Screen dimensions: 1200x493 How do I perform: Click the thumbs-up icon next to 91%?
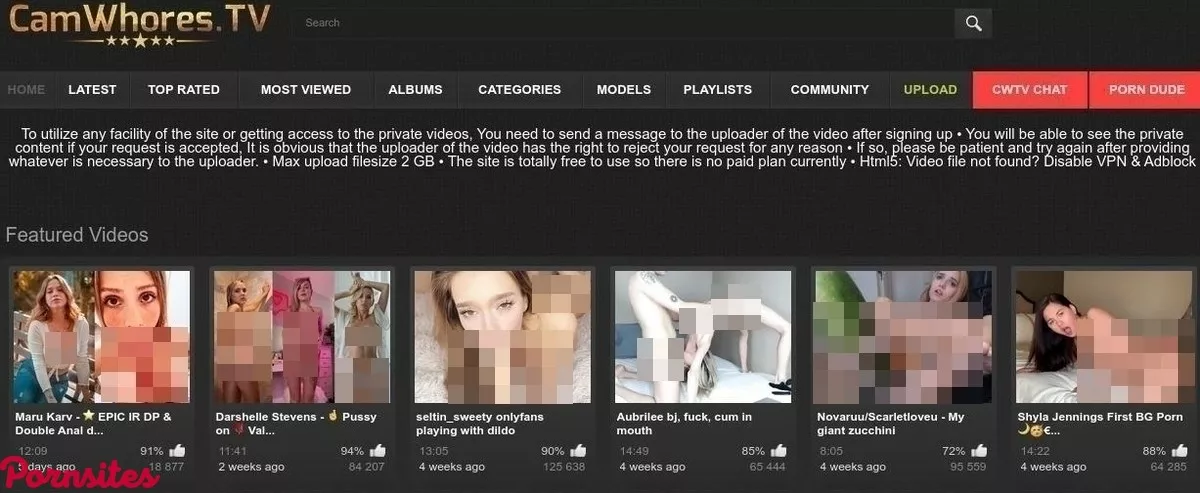177,451
